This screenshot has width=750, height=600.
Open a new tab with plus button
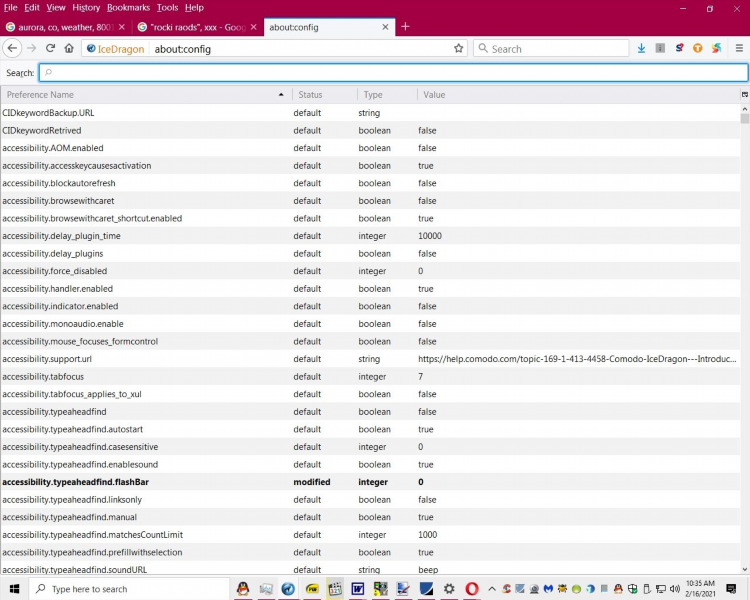405,27
